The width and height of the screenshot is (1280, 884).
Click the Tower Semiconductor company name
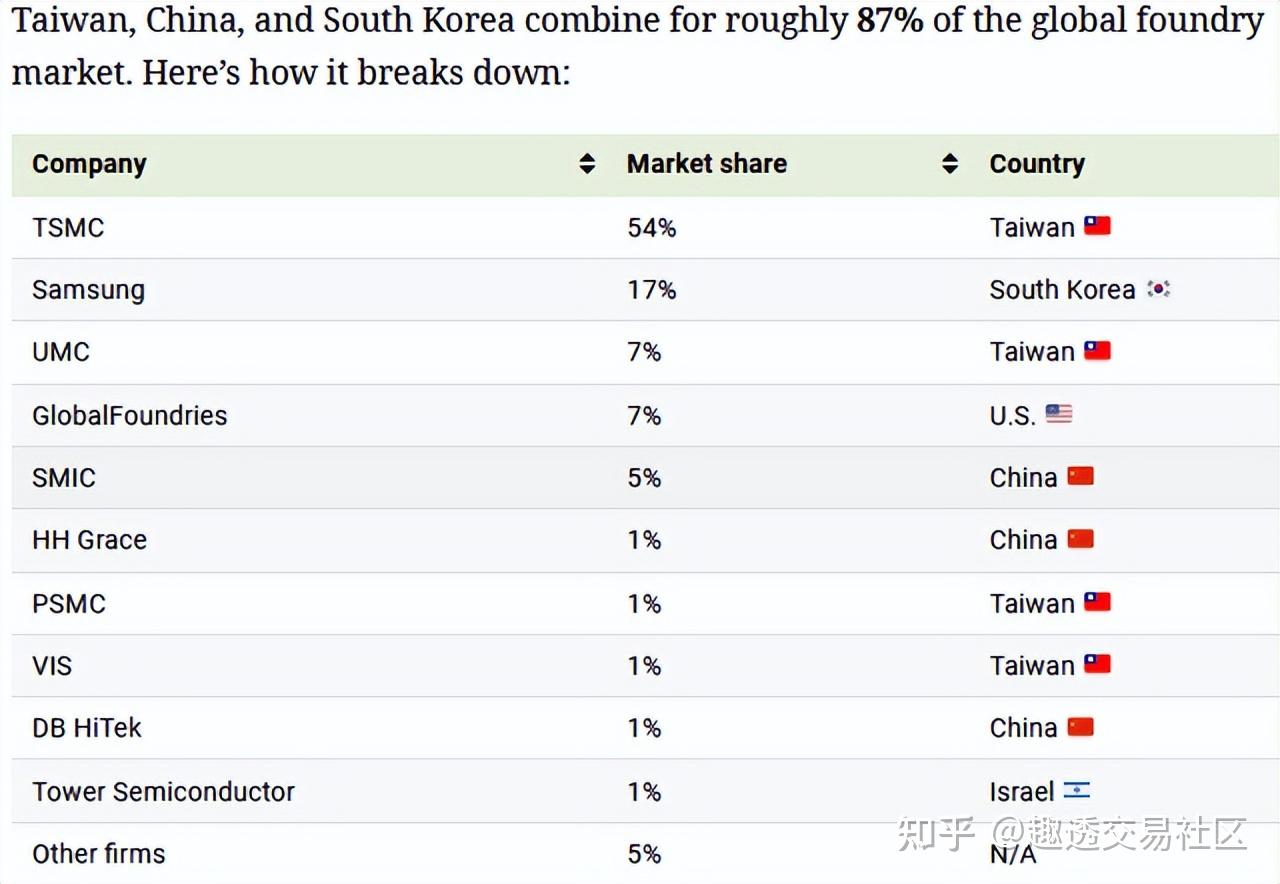(163, 792)
